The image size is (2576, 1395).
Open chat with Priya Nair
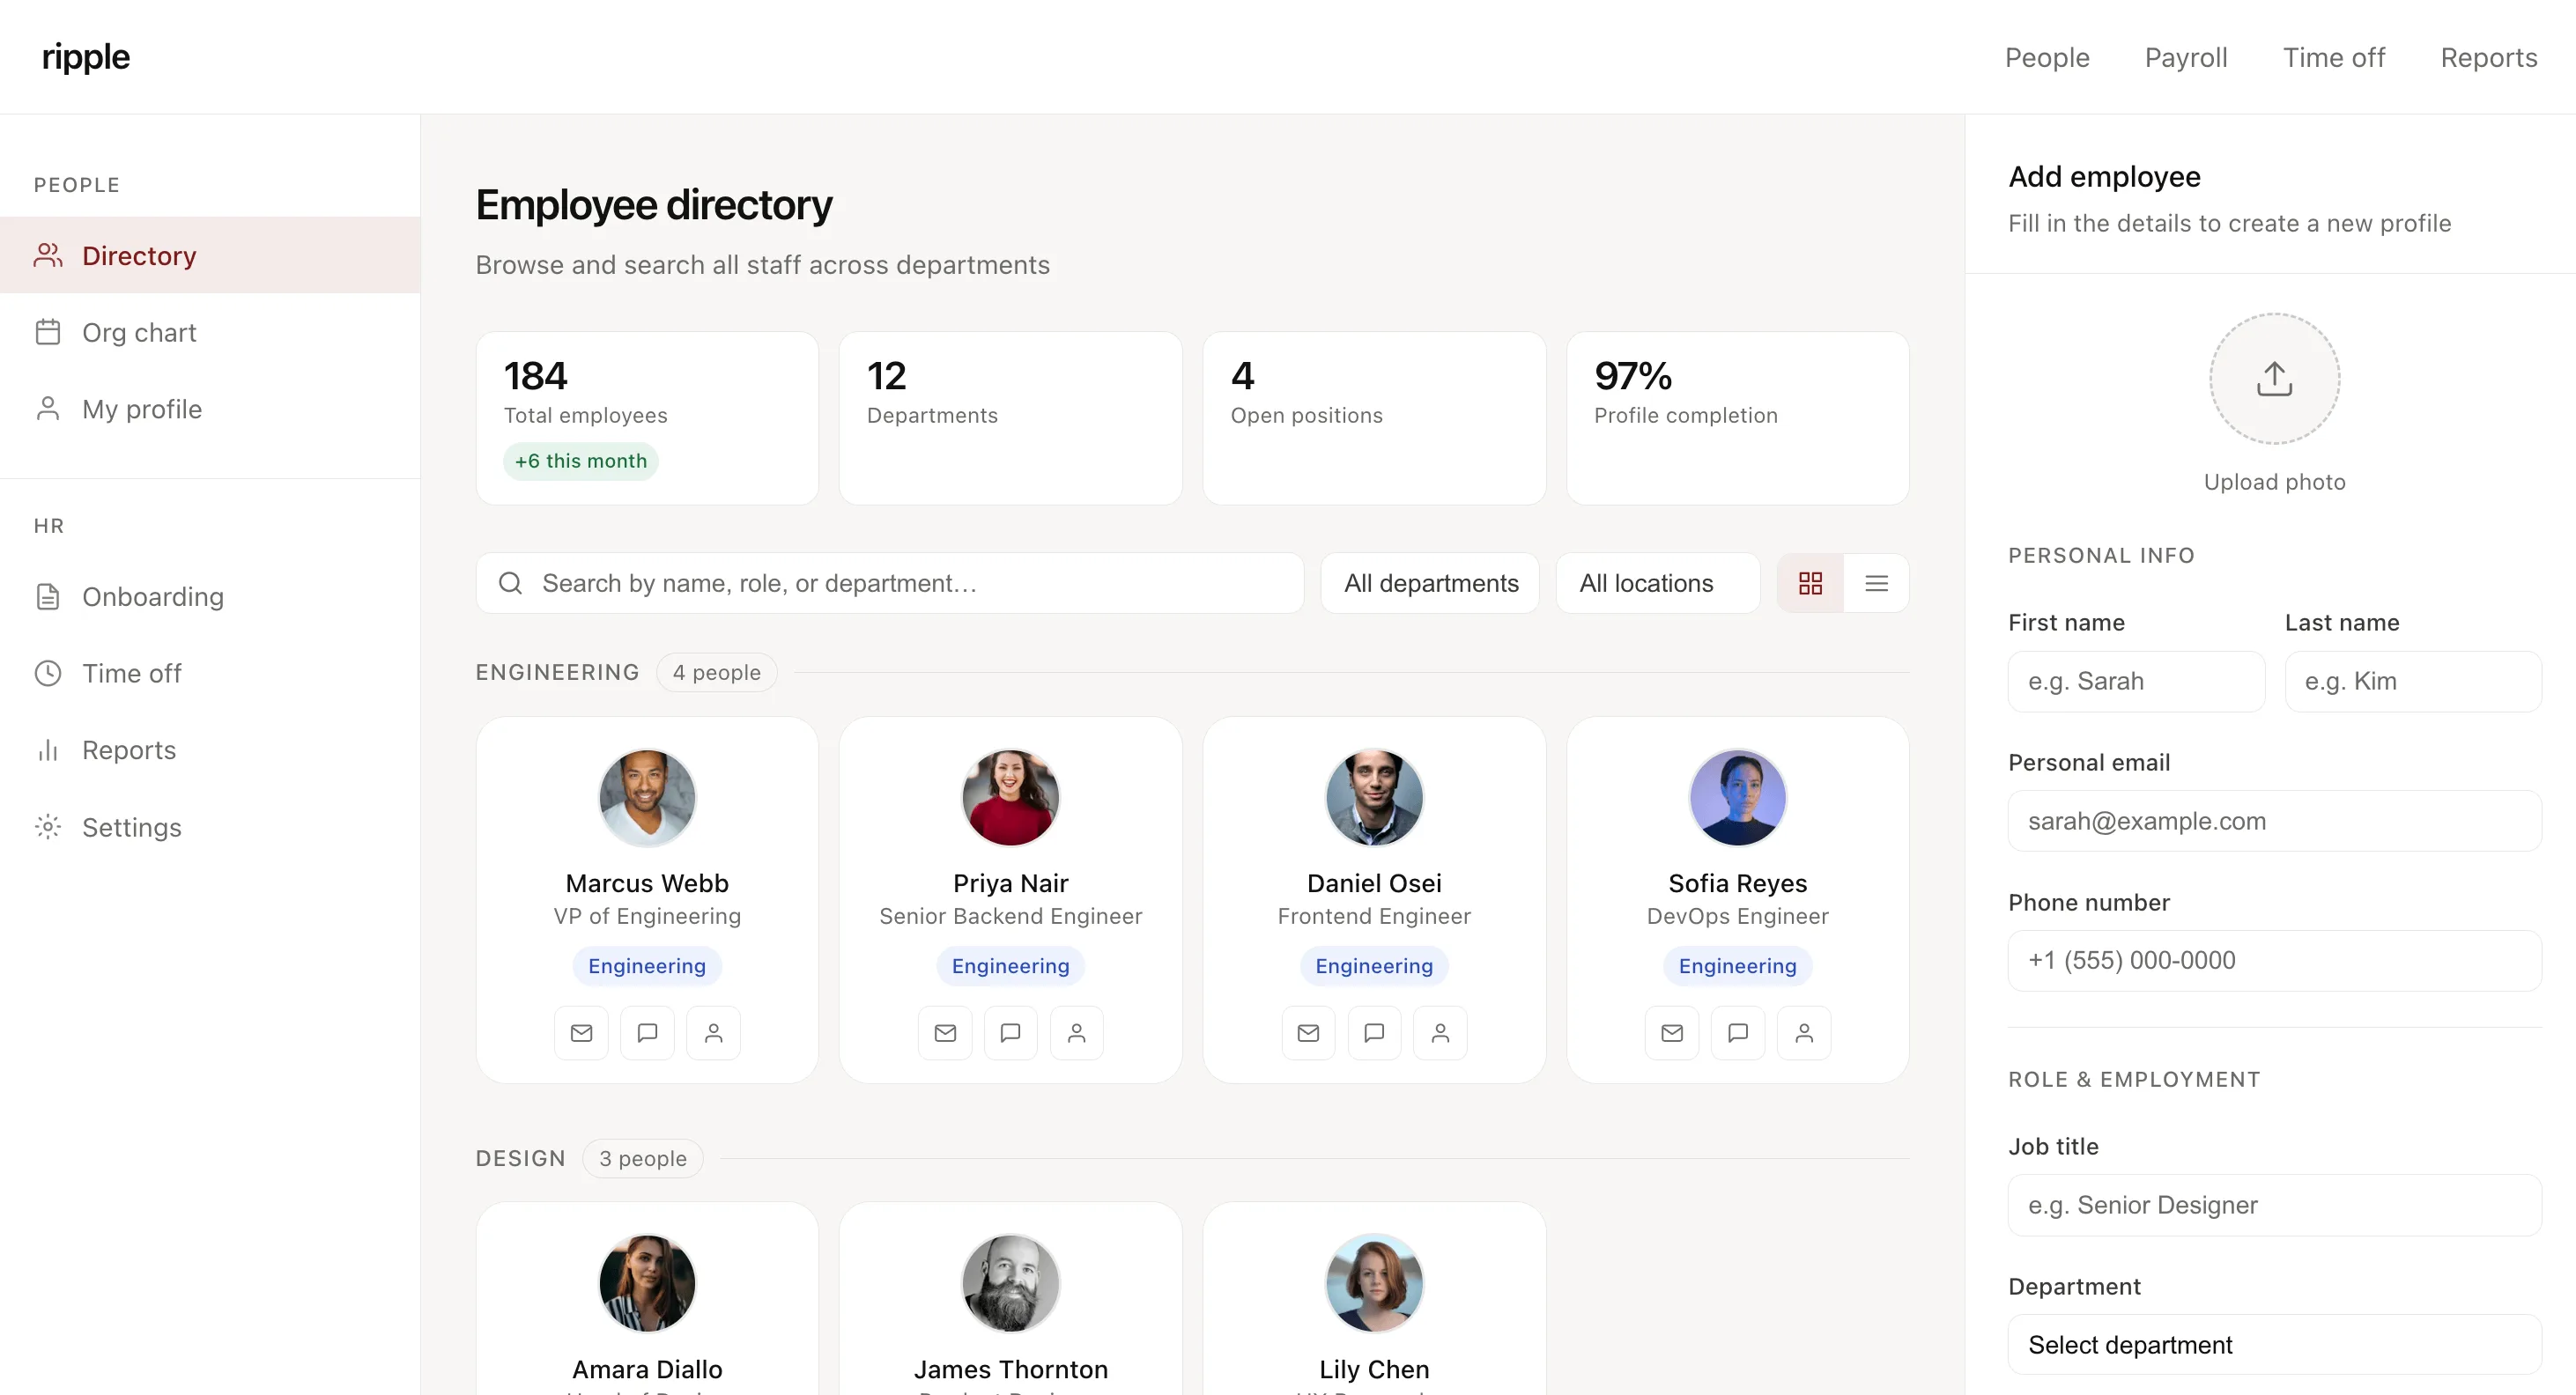pyautogui.click(x=1010, y=1032)
